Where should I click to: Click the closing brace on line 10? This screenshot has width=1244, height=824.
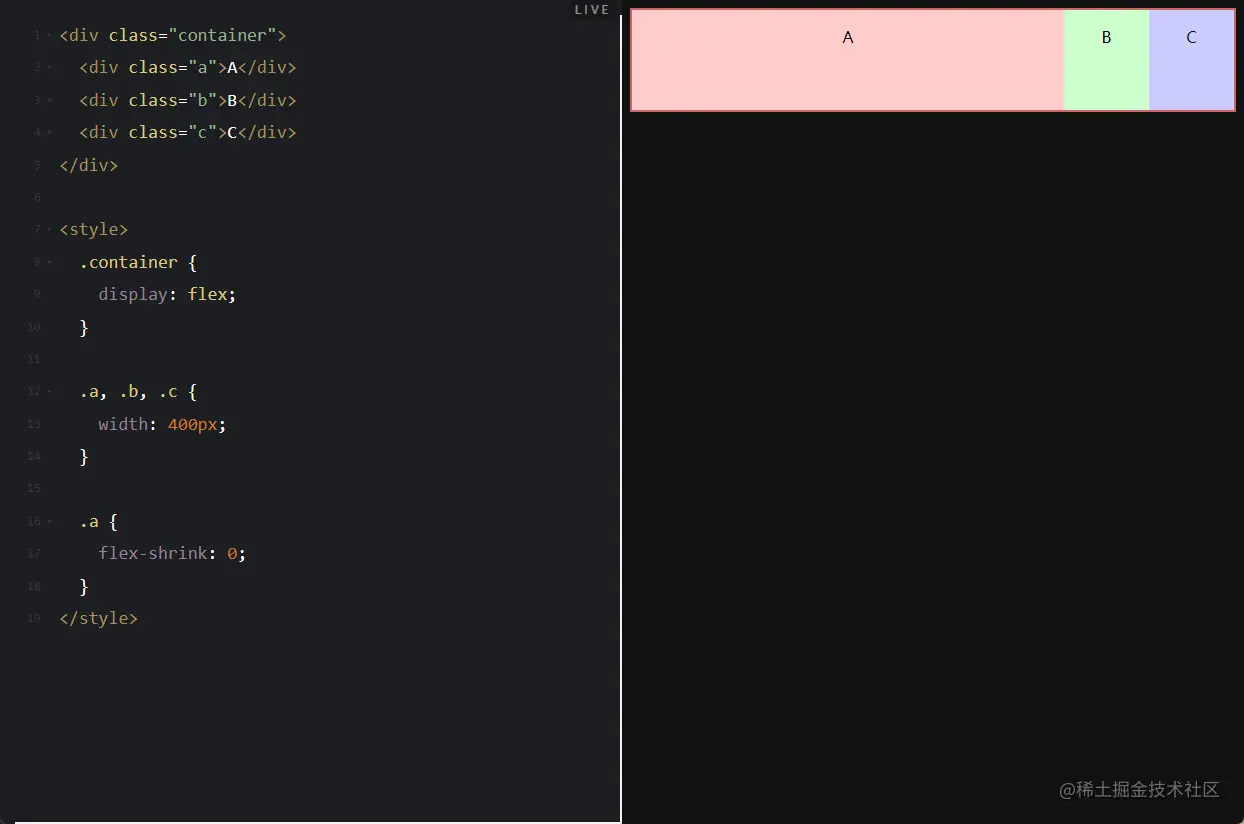click(84, 327)
